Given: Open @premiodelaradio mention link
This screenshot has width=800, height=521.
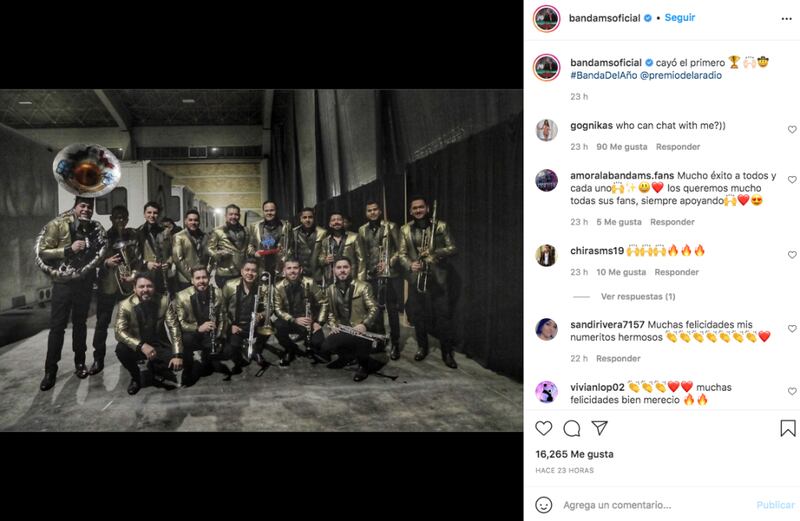Looking at the screenshot, I should click(x=681, y=76).
